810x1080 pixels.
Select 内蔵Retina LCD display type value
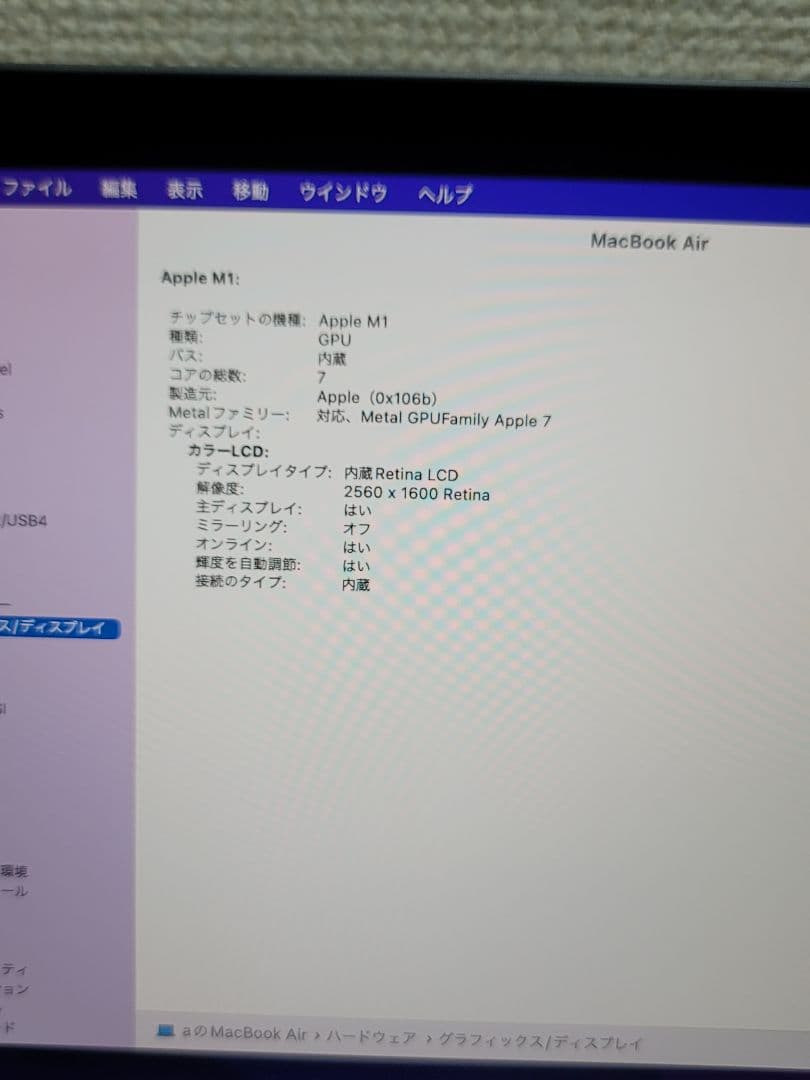(401, 474)
